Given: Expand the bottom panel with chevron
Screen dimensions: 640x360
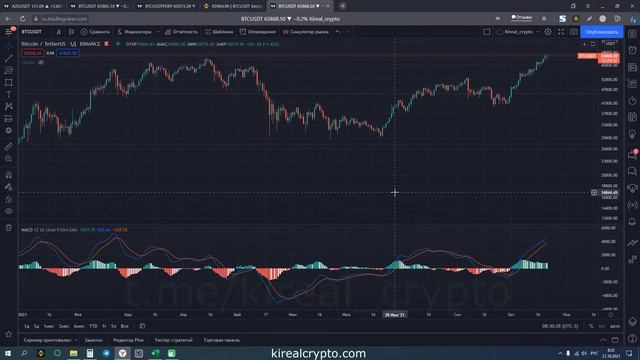Looking at the screenshot, I should pos(603,340).
